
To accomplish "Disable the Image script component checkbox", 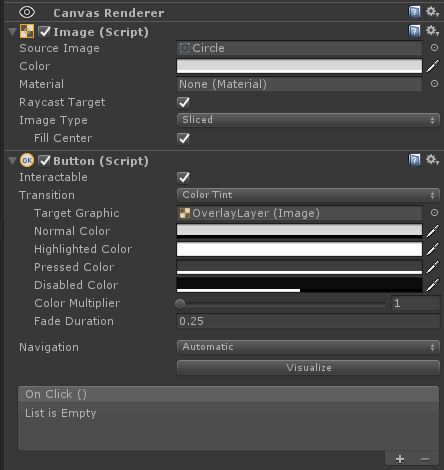I will click(x=44, y=32).
